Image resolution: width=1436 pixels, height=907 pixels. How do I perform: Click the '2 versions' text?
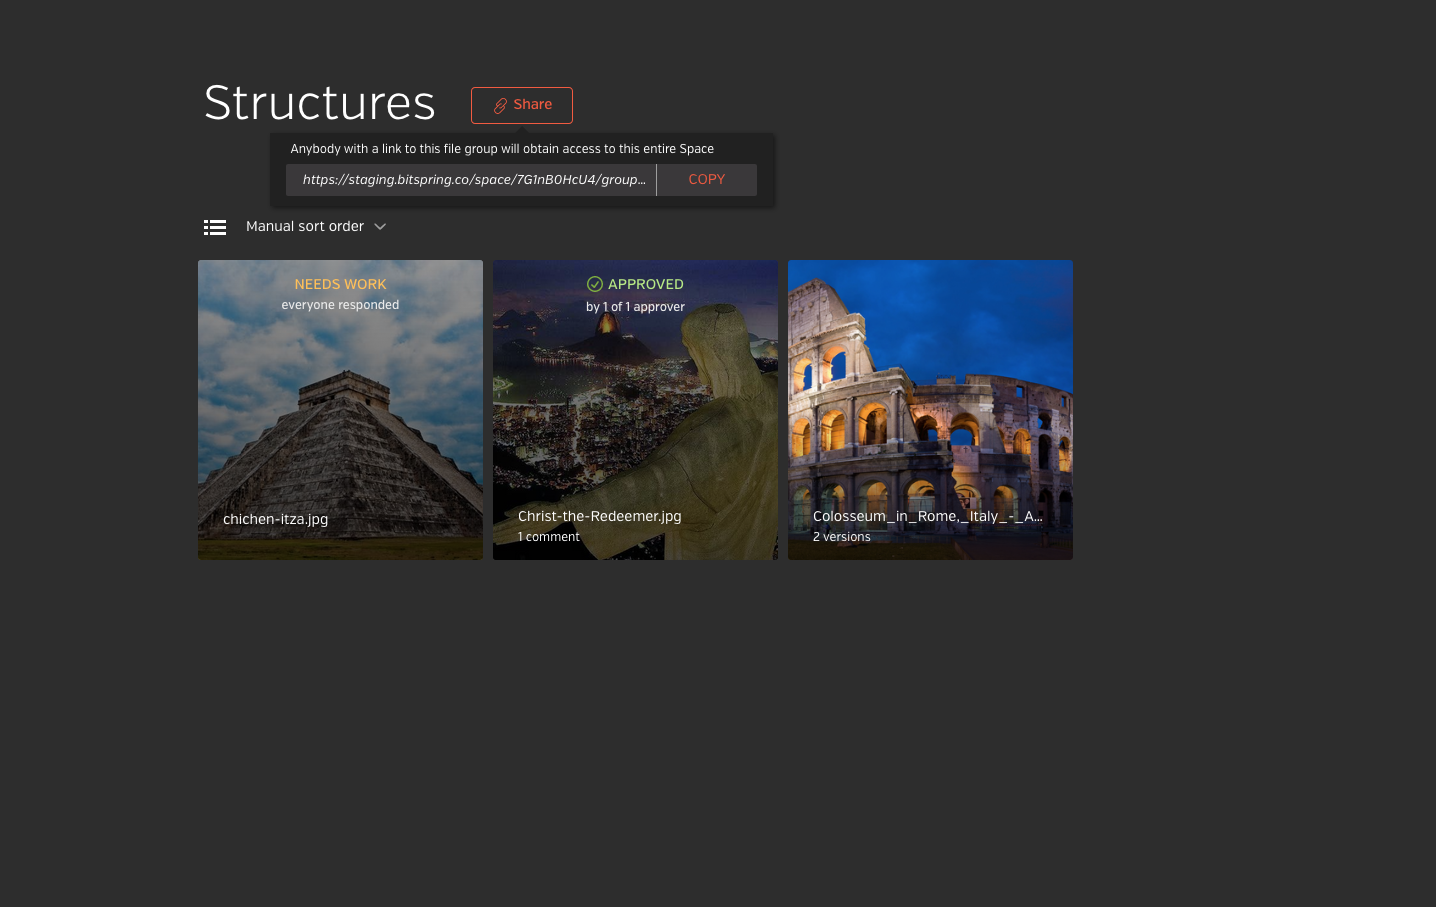(x=842, y=537)
